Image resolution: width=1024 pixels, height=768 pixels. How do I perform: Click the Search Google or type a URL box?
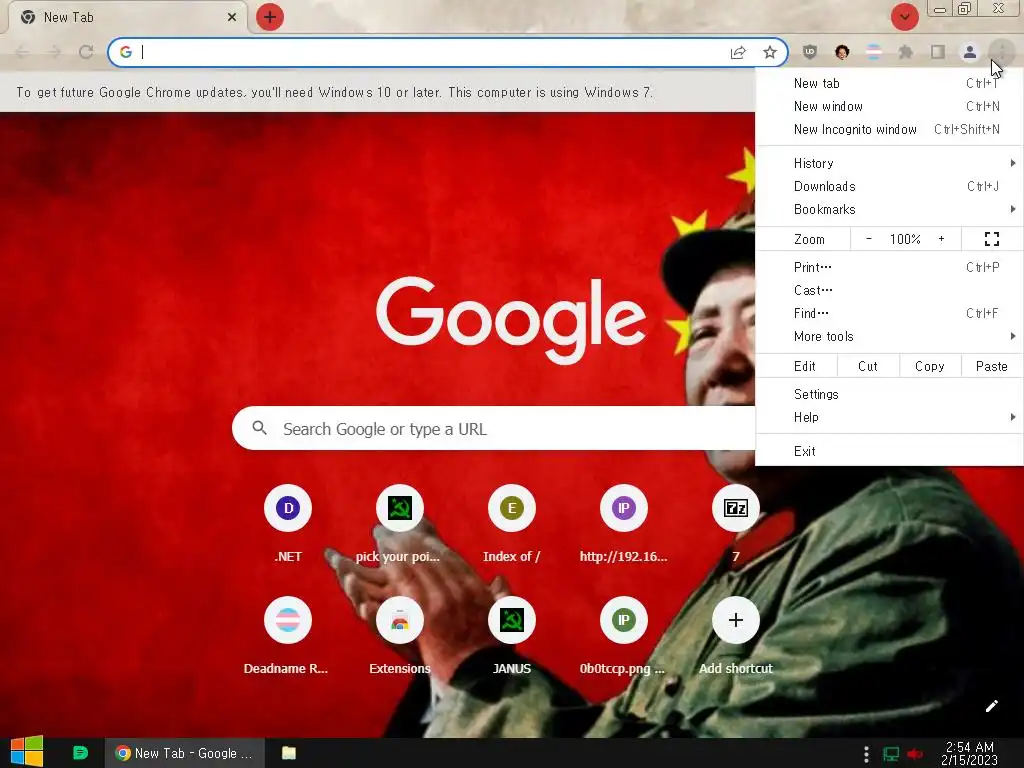point(494,428)
